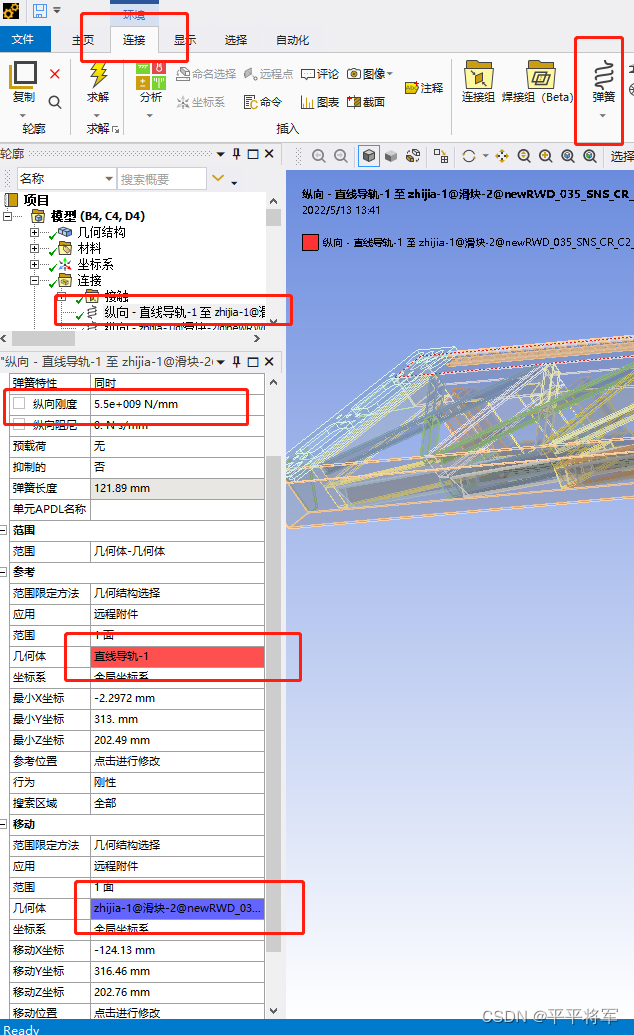Select the blue mobile body cell zhijia-1@滑块-2
634x1035 pixels.
[177, 908]
